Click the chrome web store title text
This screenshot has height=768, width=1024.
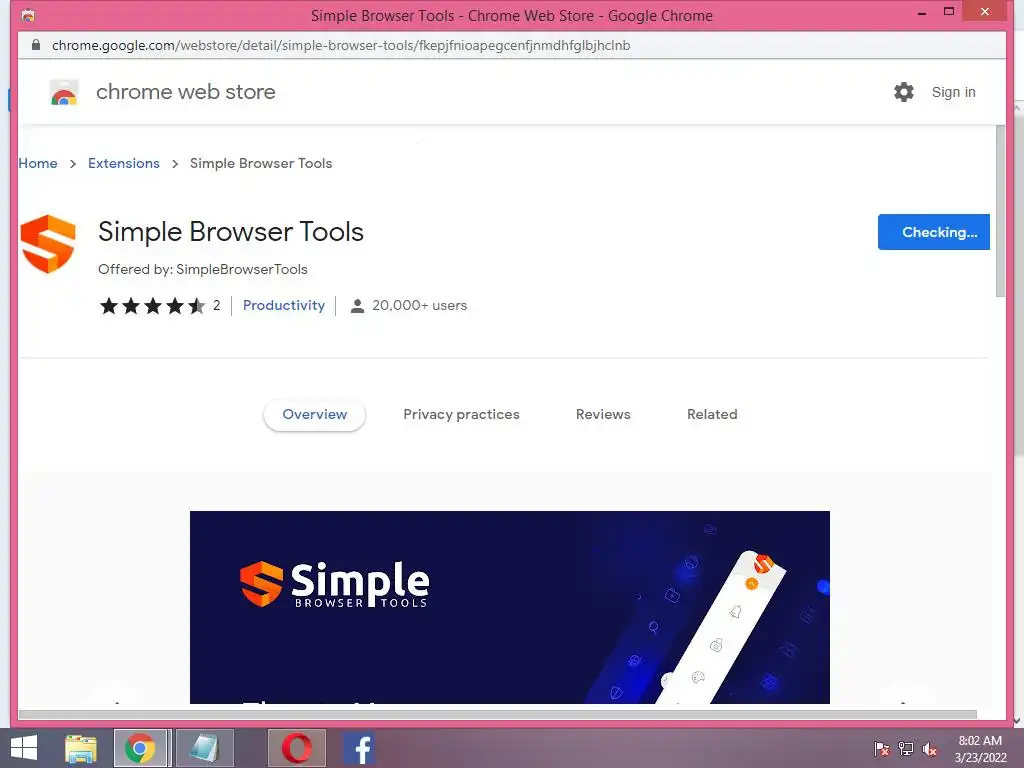(185, 92)
